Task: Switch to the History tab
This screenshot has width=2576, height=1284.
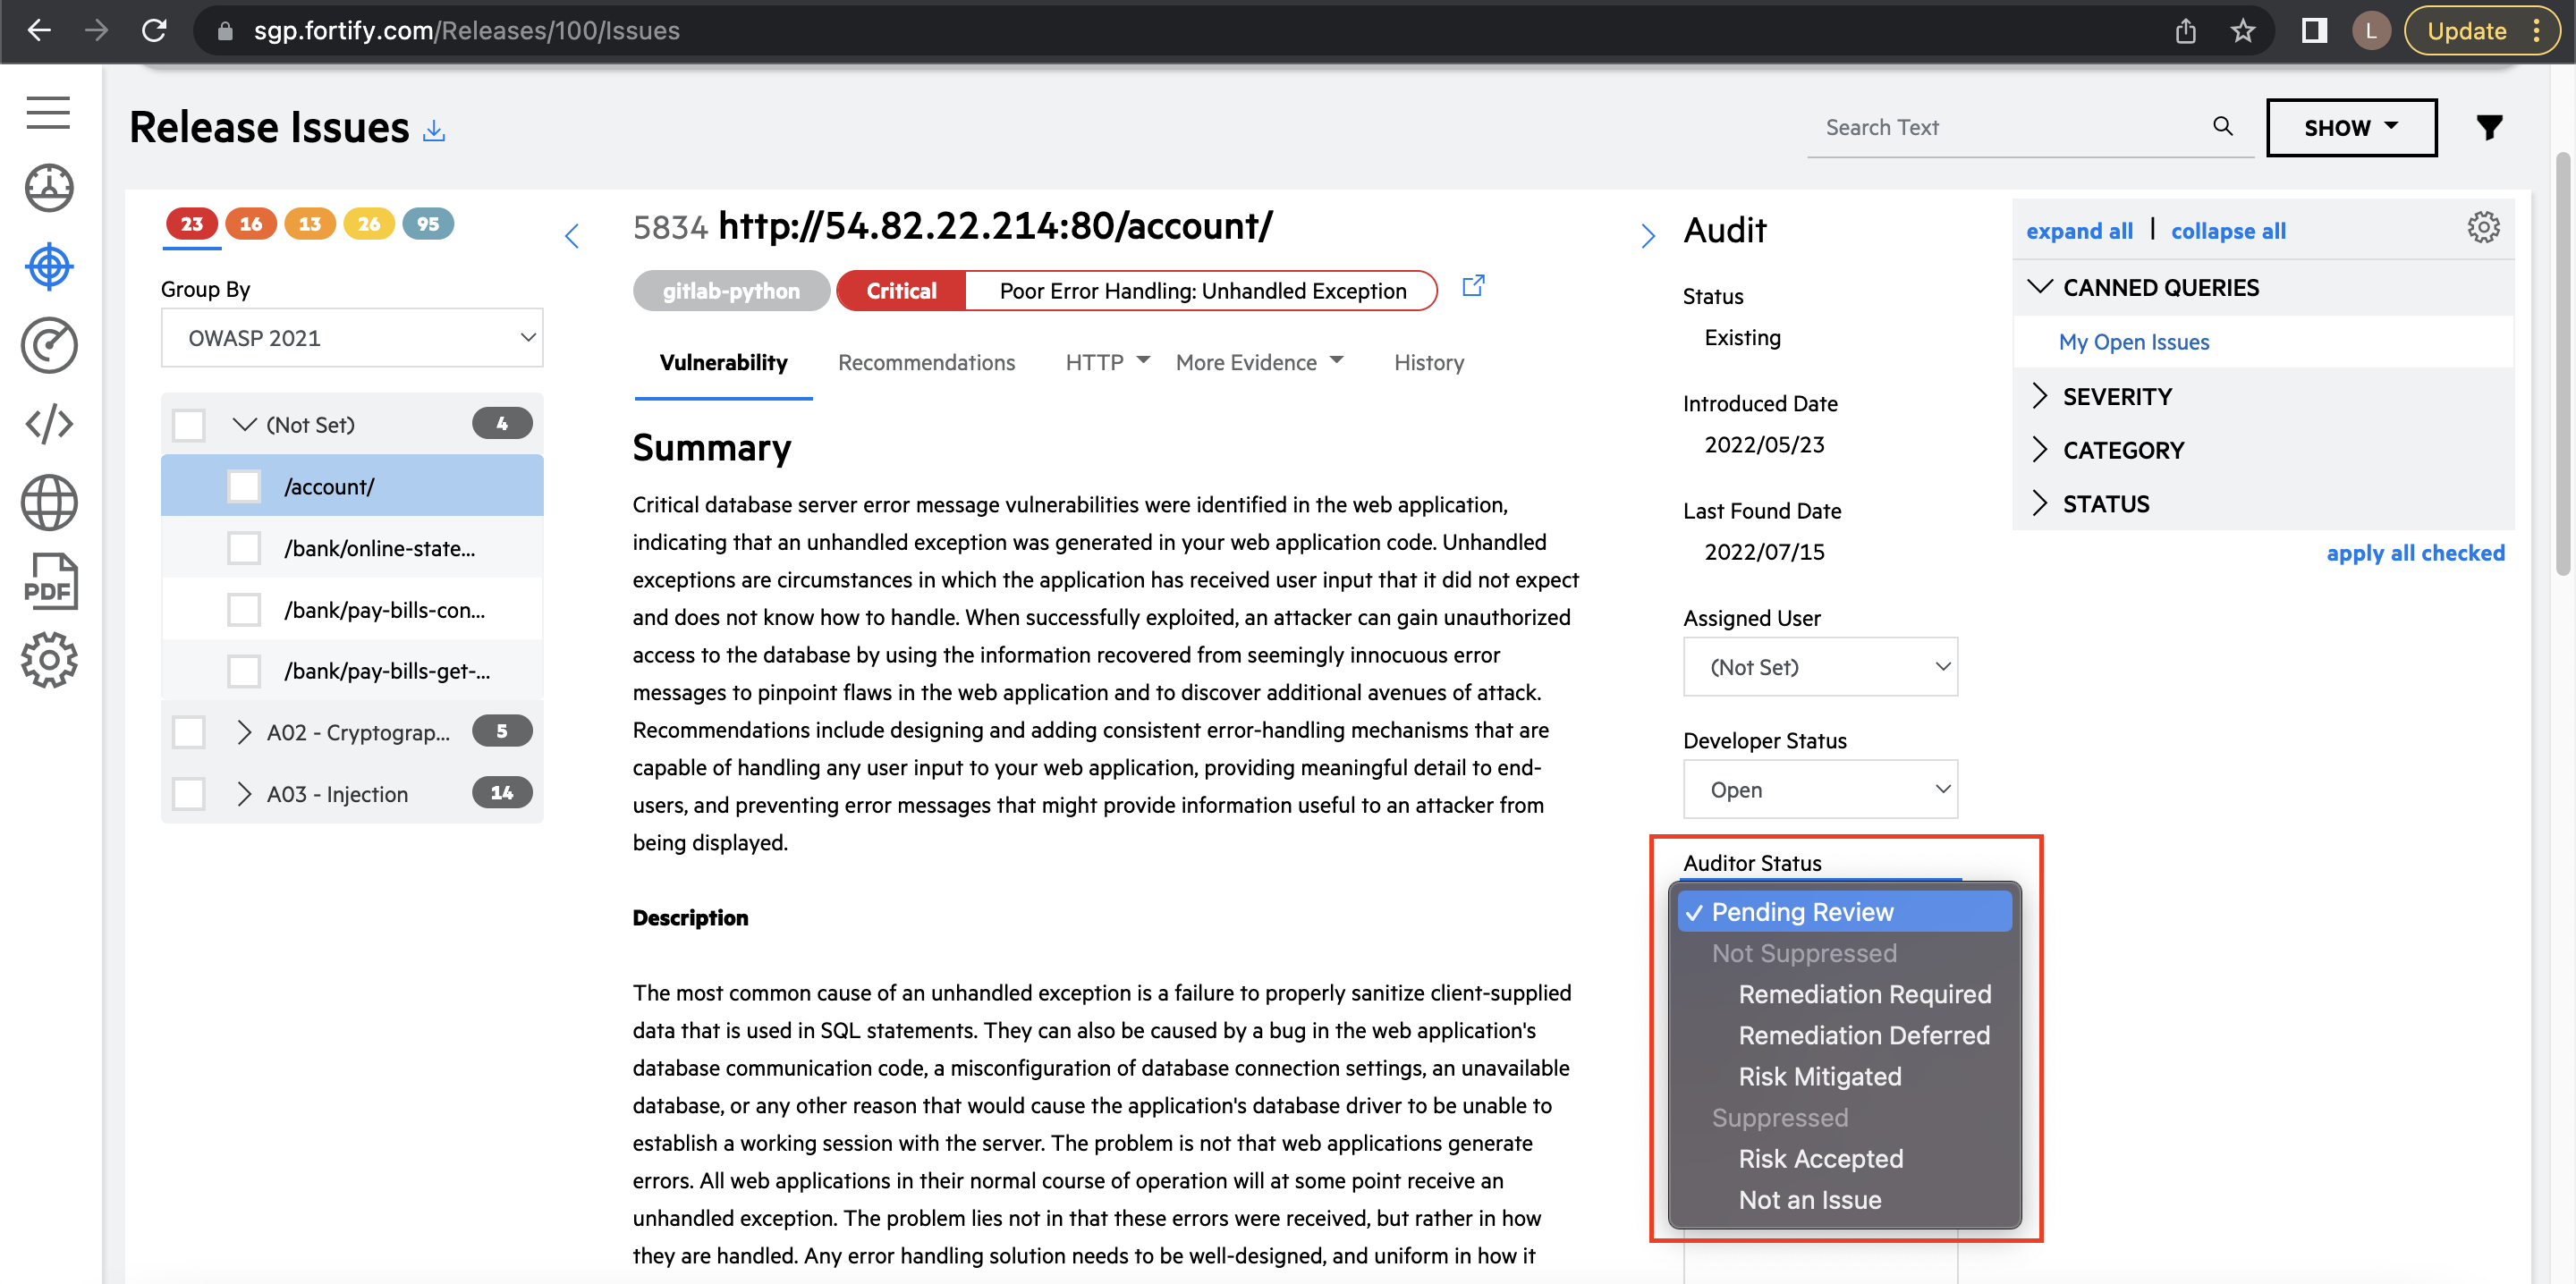Action: 1428,363
